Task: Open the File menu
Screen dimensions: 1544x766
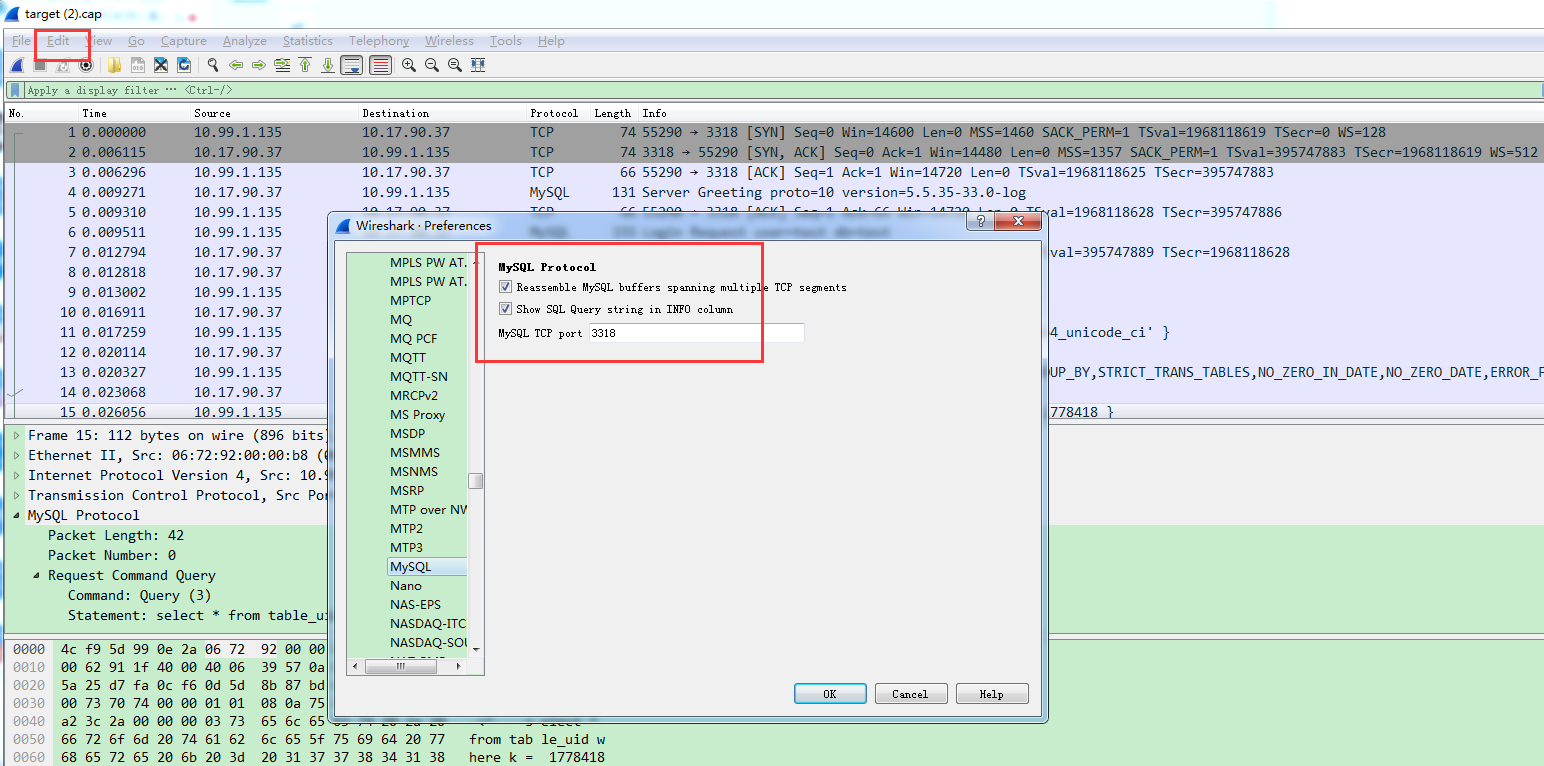Action: [x=21, y=41]
